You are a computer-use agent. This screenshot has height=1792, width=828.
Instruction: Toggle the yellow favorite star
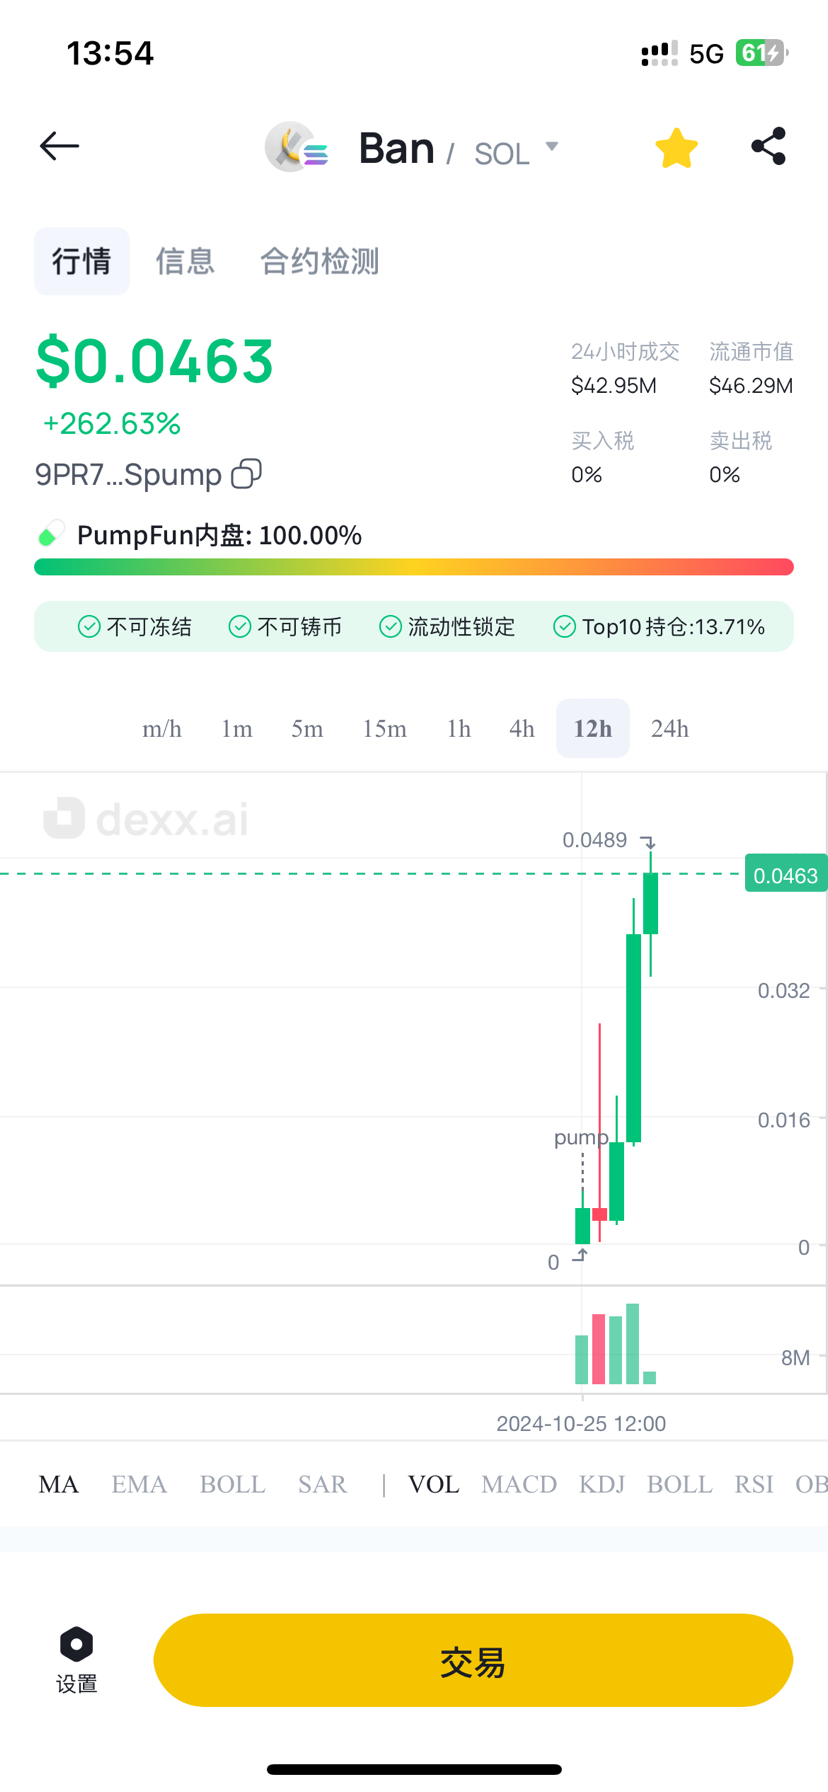click(x=676, y=148)
